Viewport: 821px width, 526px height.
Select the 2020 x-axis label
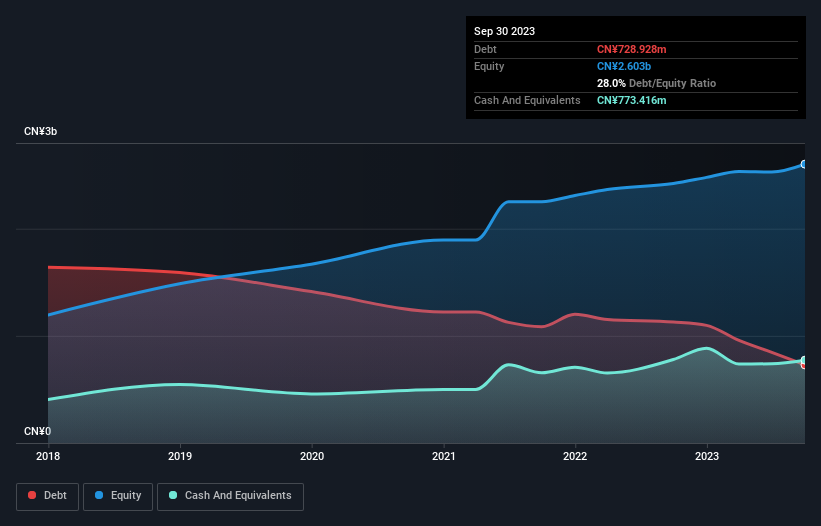(x=312, y=456)
